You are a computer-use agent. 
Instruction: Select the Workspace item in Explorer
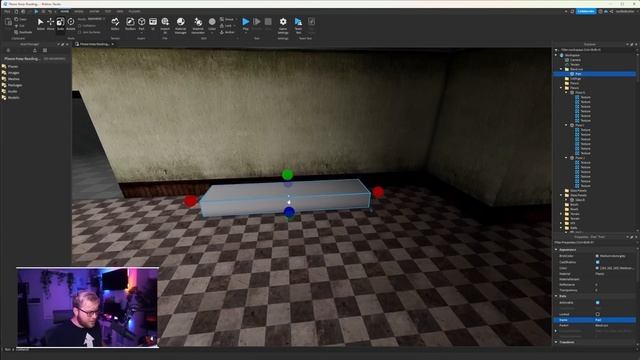coord(572,55)
